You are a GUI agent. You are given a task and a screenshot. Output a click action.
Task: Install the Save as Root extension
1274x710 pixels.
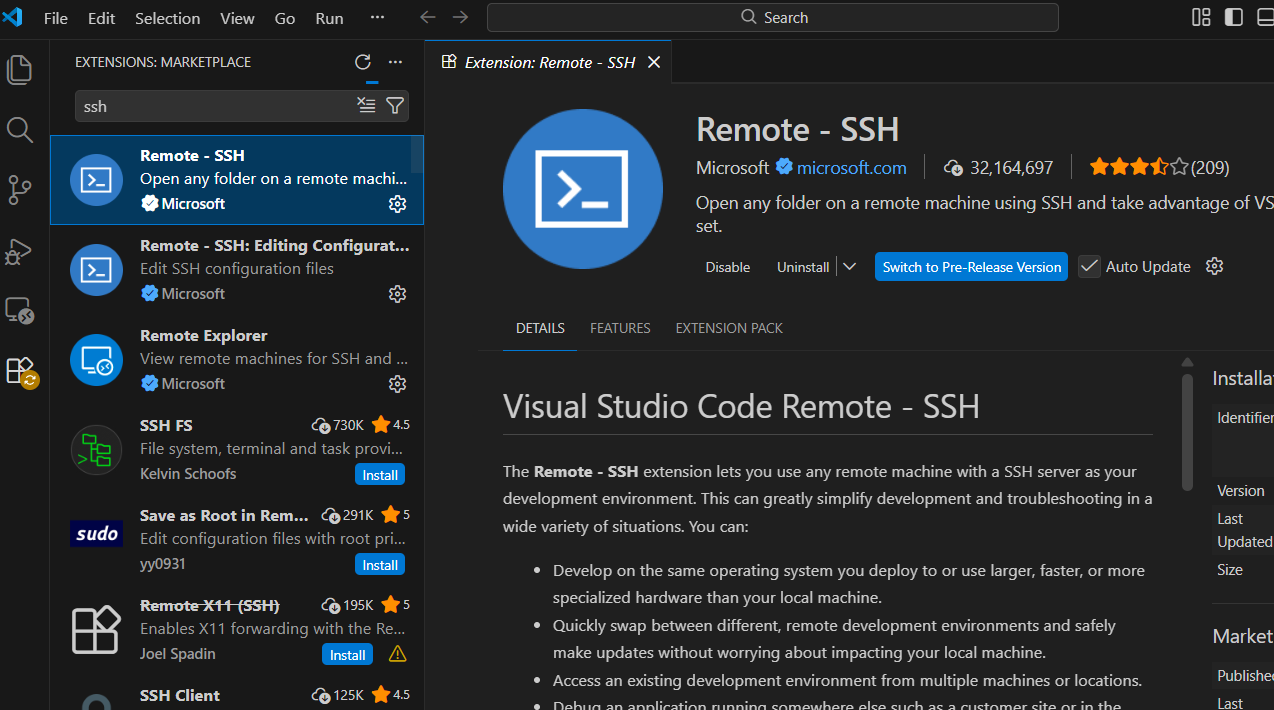click(x=380, y=565)
